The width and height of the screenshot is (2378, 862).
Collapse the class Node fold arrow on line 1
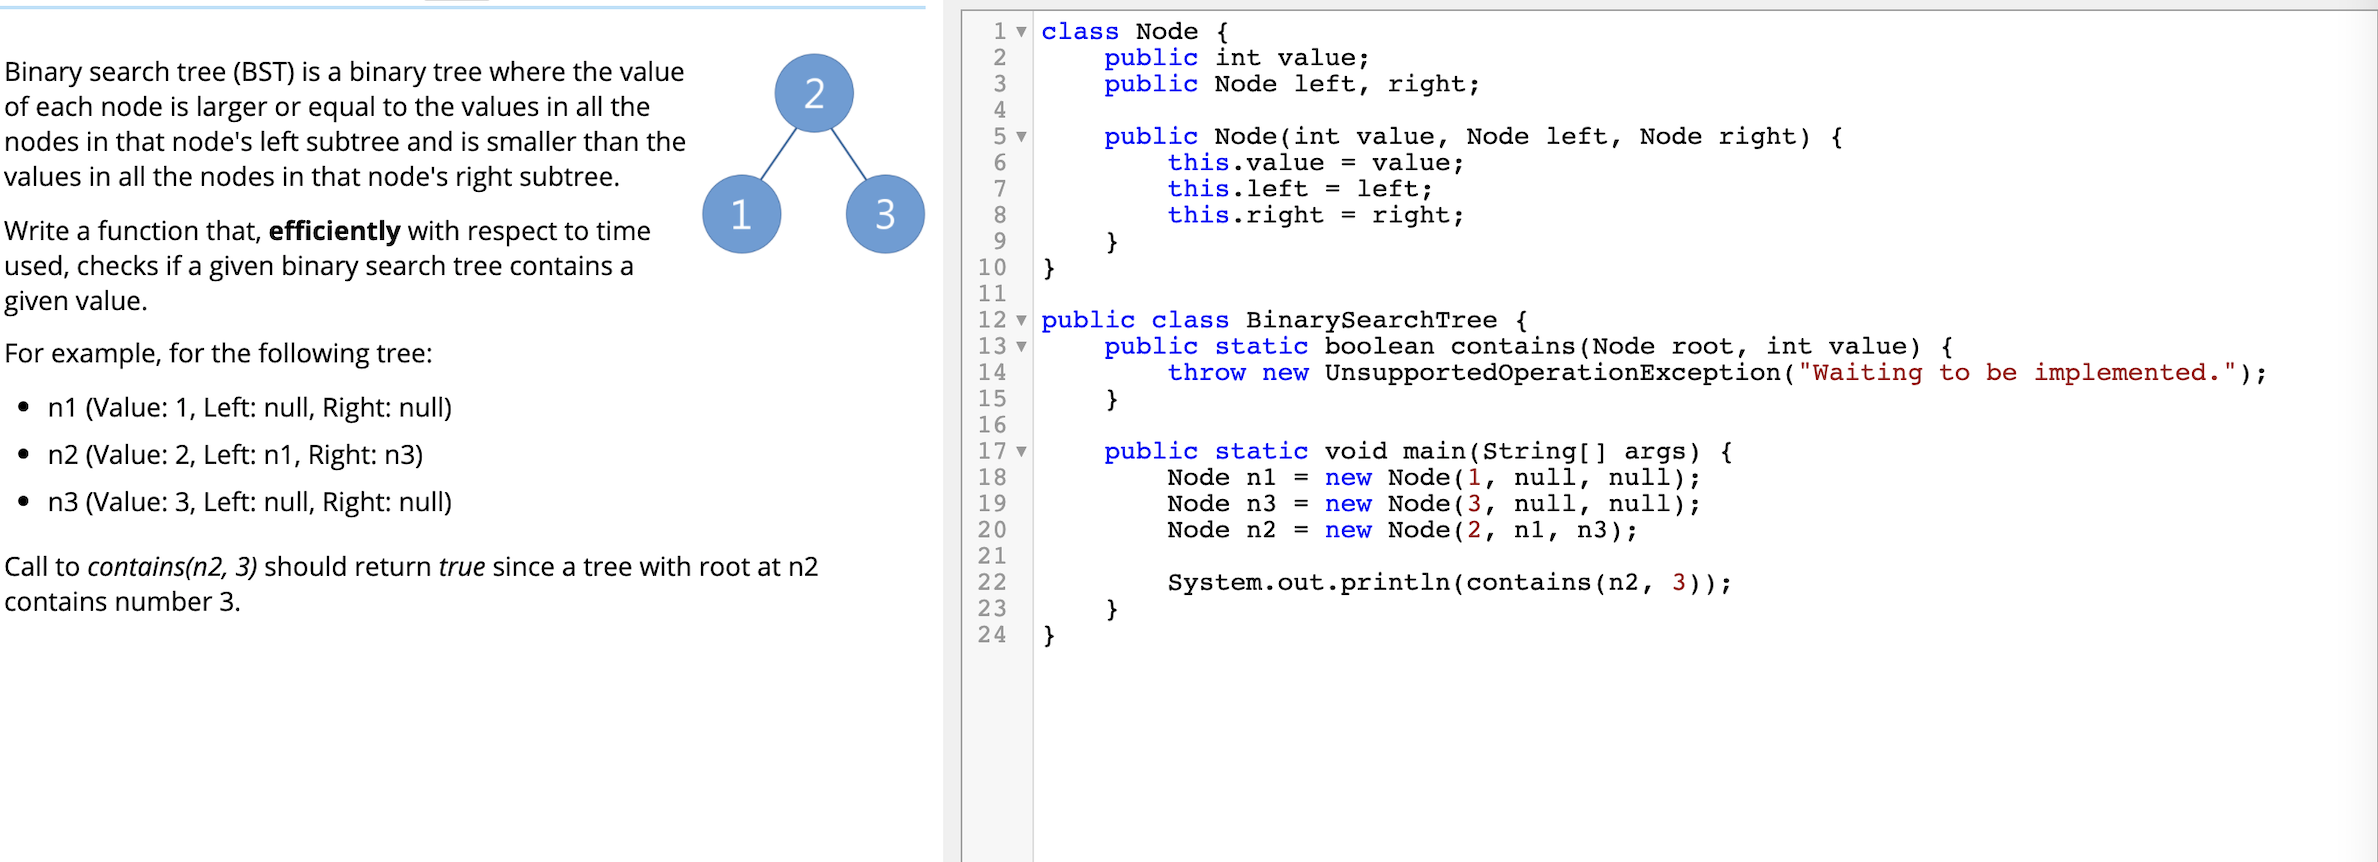[1021, 32]
